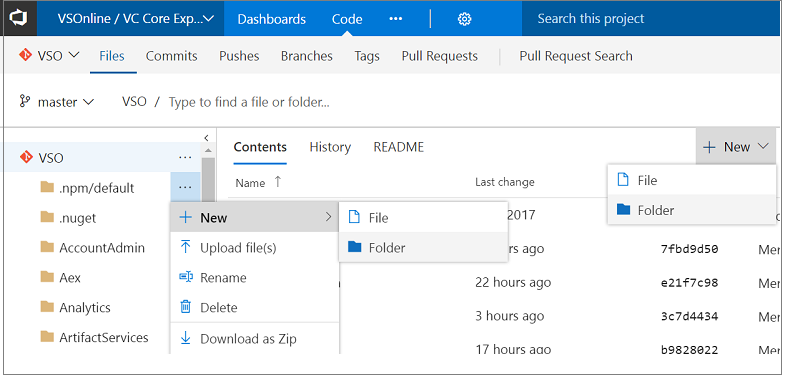Screen dimensions: 788x378
Task: Open the Pull Requests tab
Action: tap(440, 56)
